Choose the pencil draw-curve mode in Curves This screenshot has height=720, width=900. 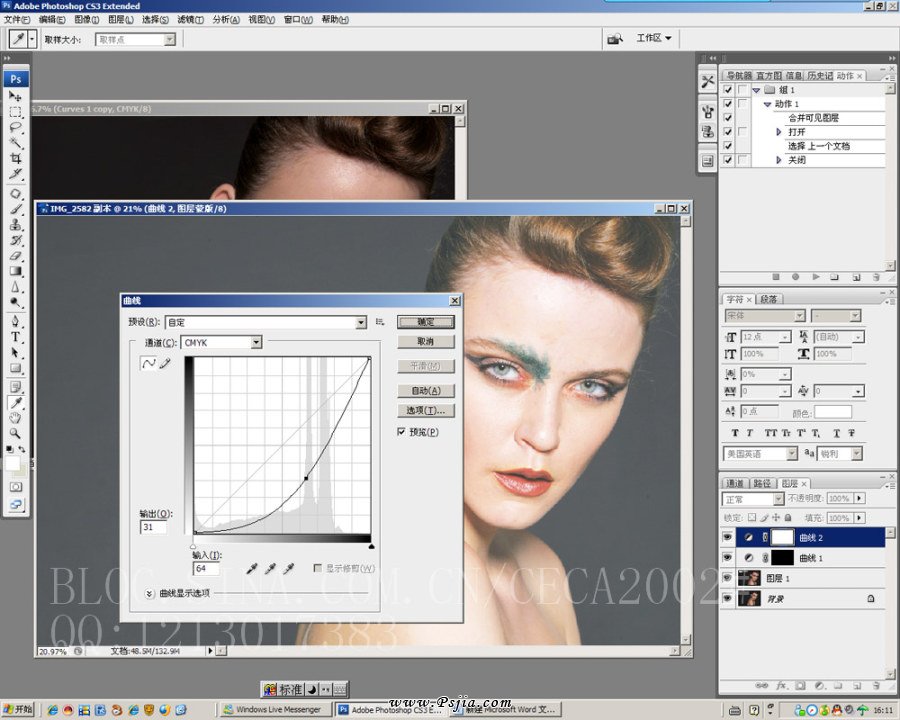tap(164, 364)
